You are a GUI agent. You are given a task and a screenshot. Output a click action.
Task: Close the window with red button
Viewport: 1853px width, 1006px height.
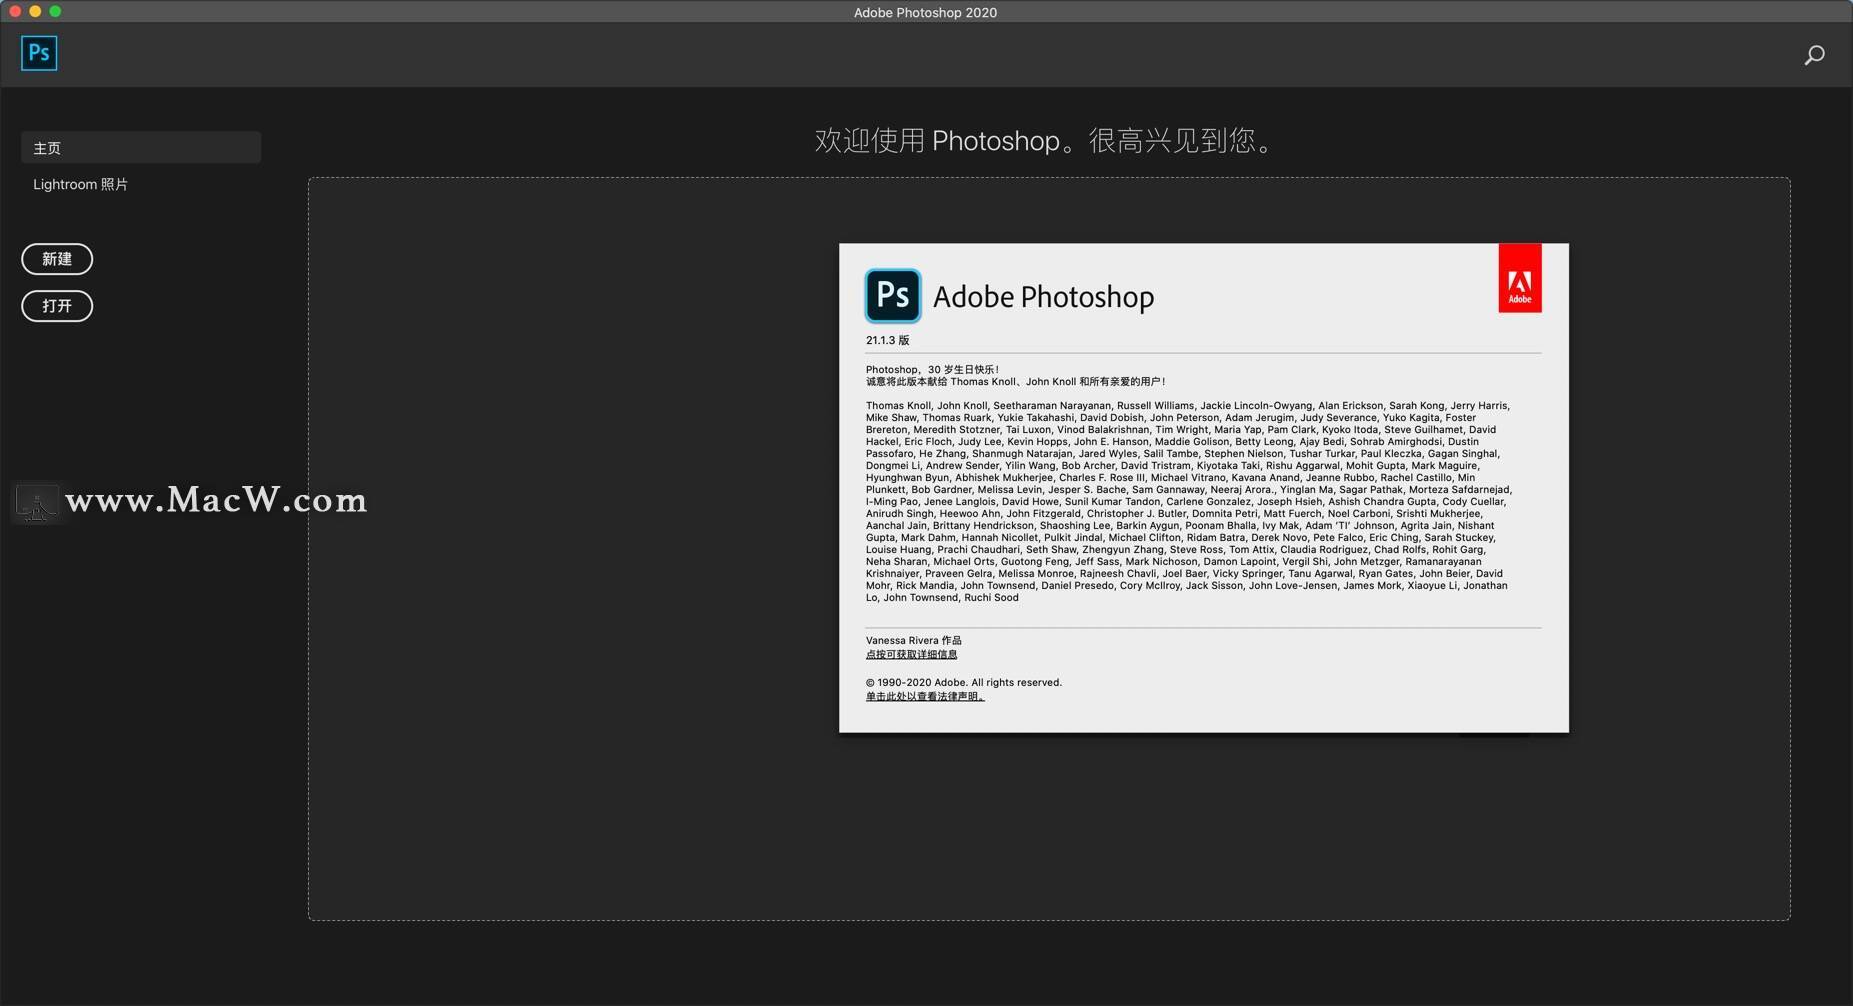15,11
